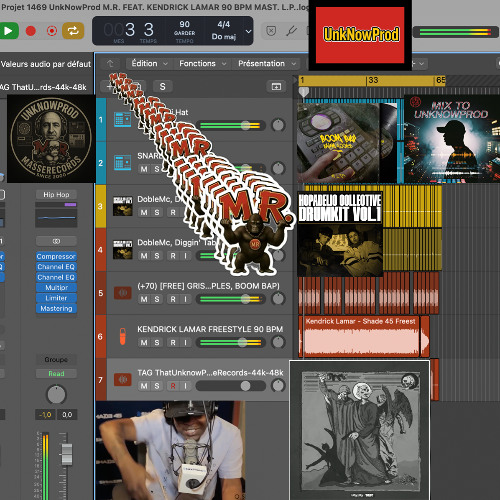Select the Kendrick Lamar - Shade 45 region

tap(363, 337)
